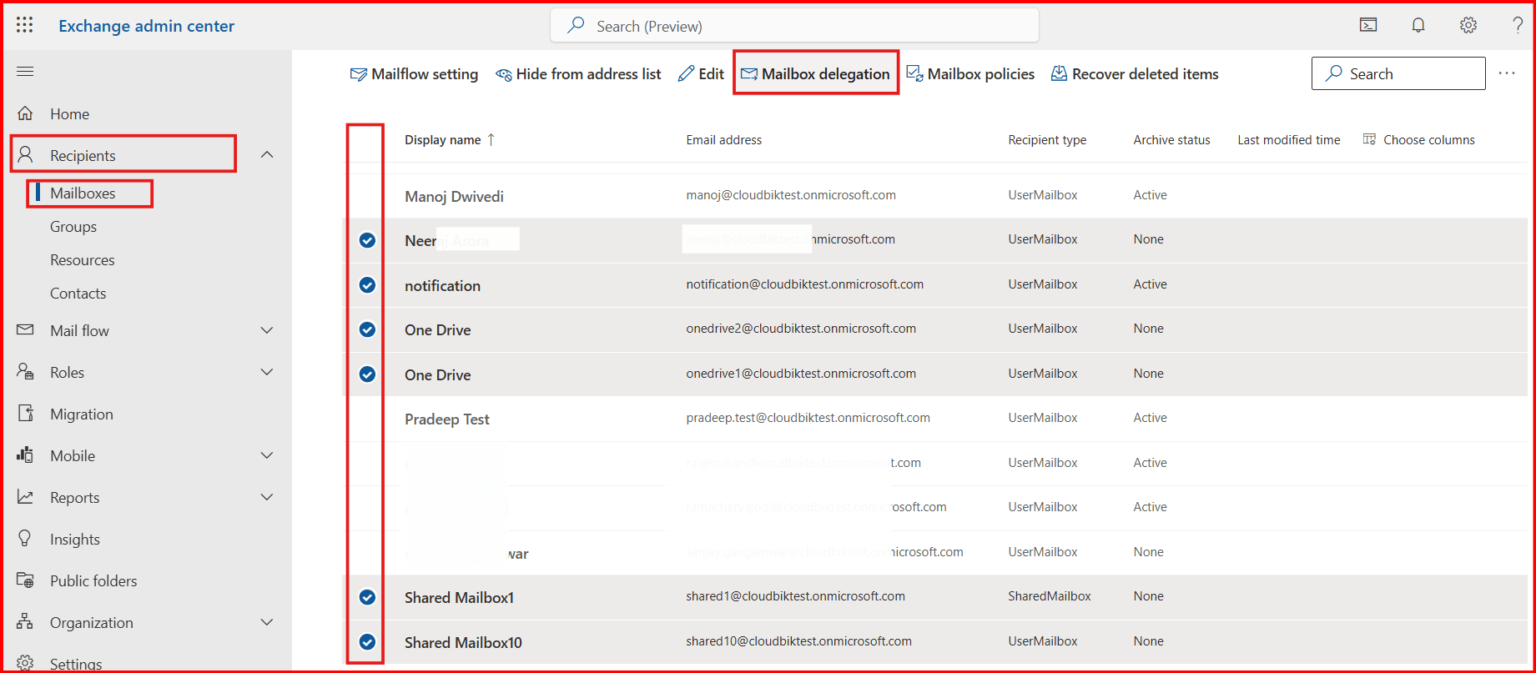The width and height of the screenshot is (1536, 673).
Task: Click the overflow ellipsis button
Action: [1507, 72]
